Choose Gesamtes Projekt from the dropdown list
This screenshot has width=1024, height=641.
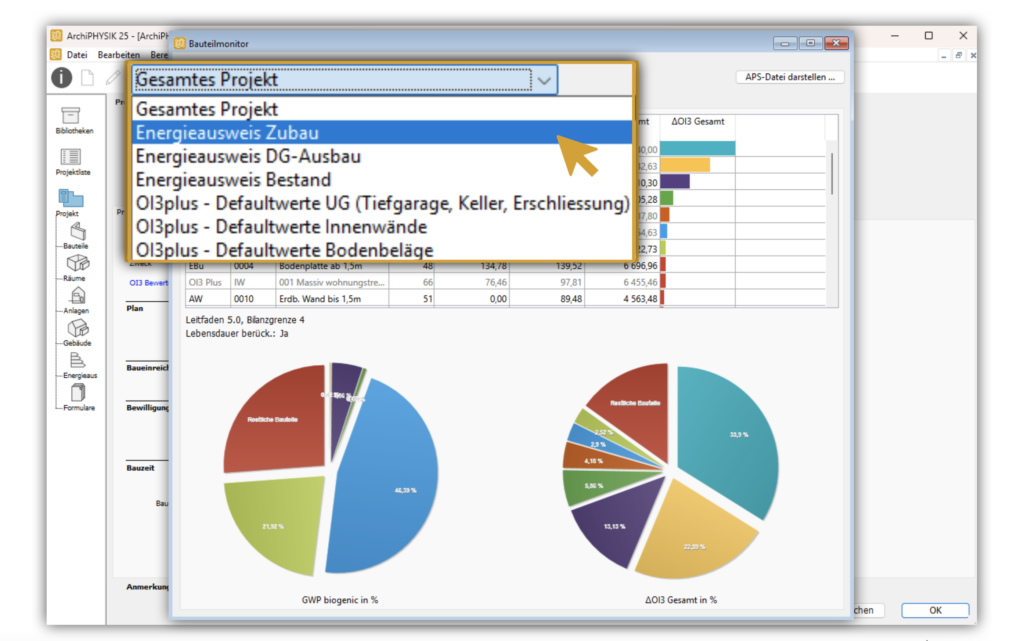[x=382, y=109]
